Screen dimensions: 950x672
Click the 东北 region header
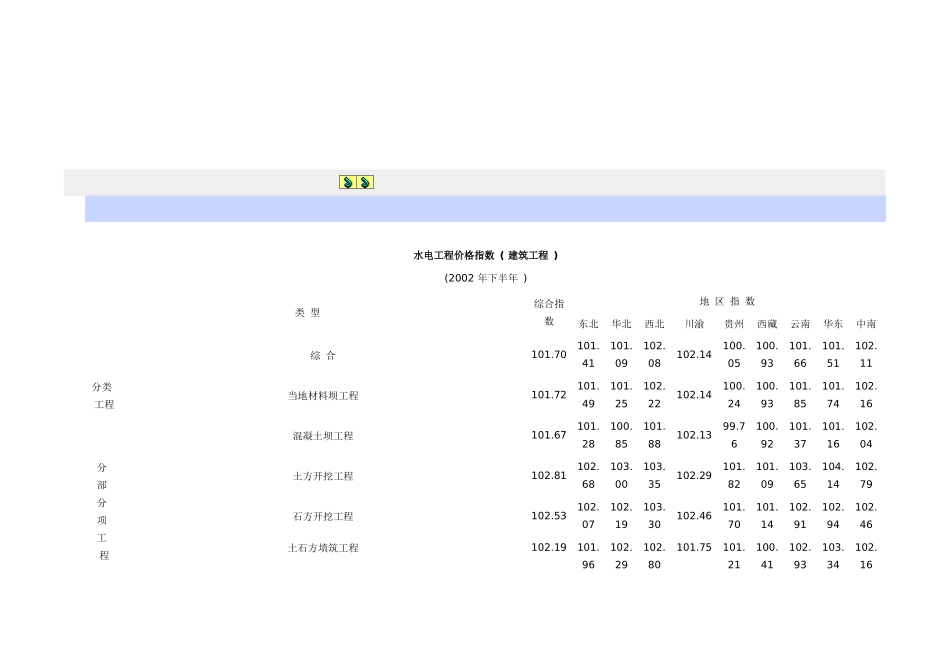(588, 324)
